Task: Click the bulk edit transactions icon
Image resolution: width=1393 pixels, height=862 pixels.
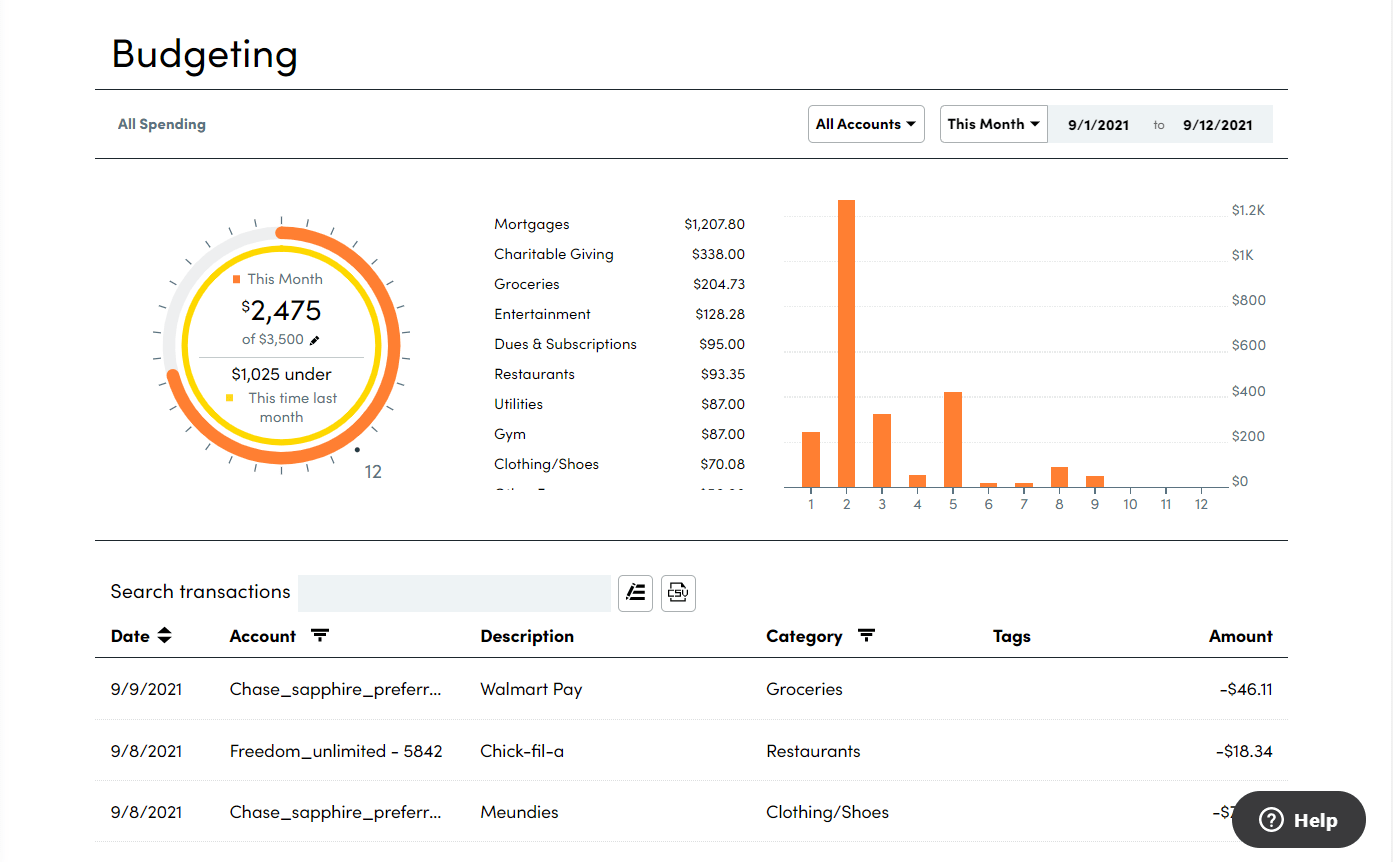Action: (x=635, y=593)
